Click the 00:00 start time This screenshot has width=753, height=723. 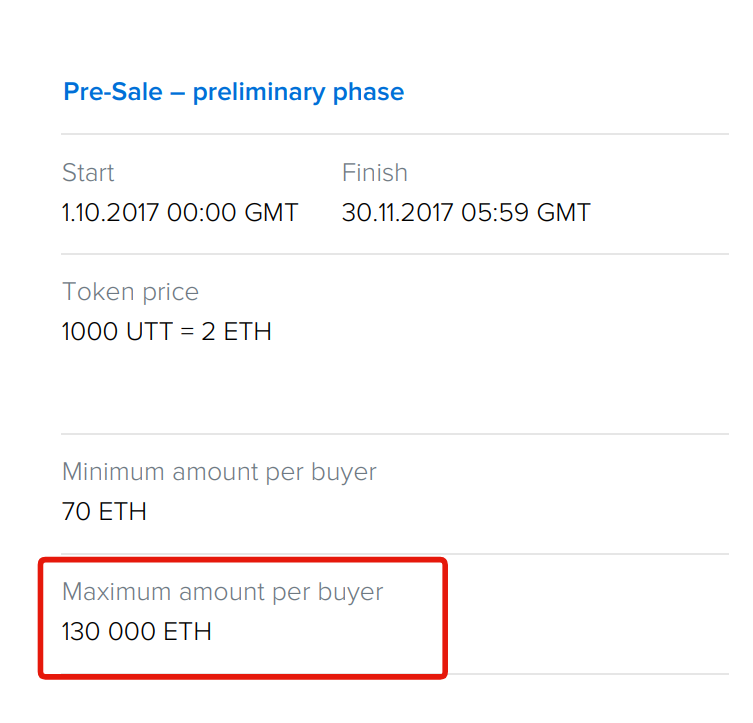[x=201, y=213]
